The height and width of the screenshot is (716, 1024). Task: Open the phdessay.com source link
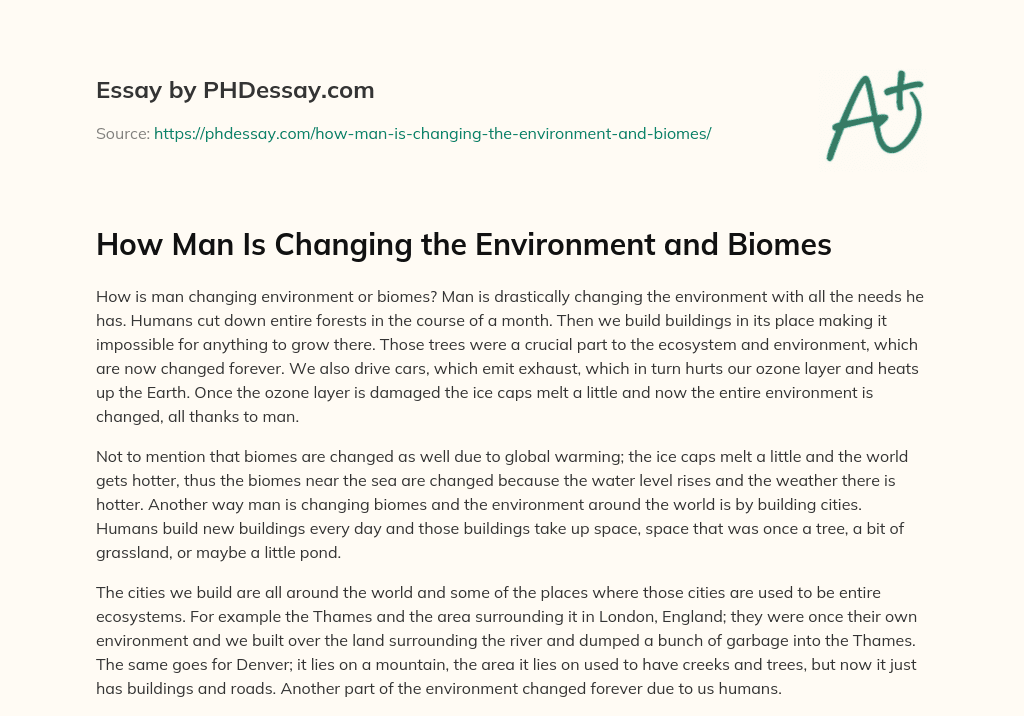[x=432, y=133]
